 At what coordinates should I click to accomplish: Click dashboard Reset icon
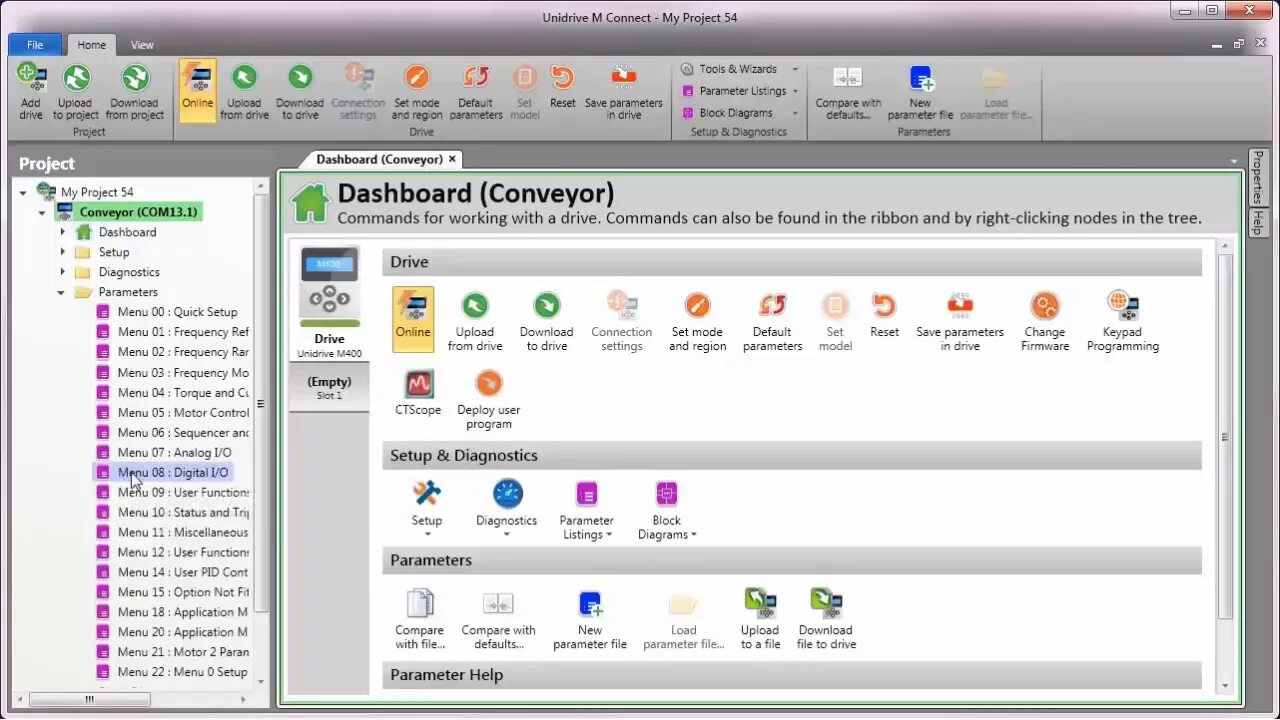(884, 315)
